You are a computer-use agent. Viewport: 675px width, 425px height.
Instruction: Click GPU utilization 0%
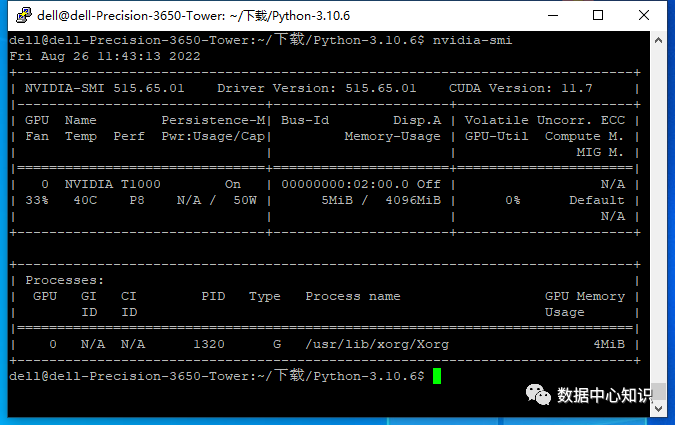[x=512, y=200]
